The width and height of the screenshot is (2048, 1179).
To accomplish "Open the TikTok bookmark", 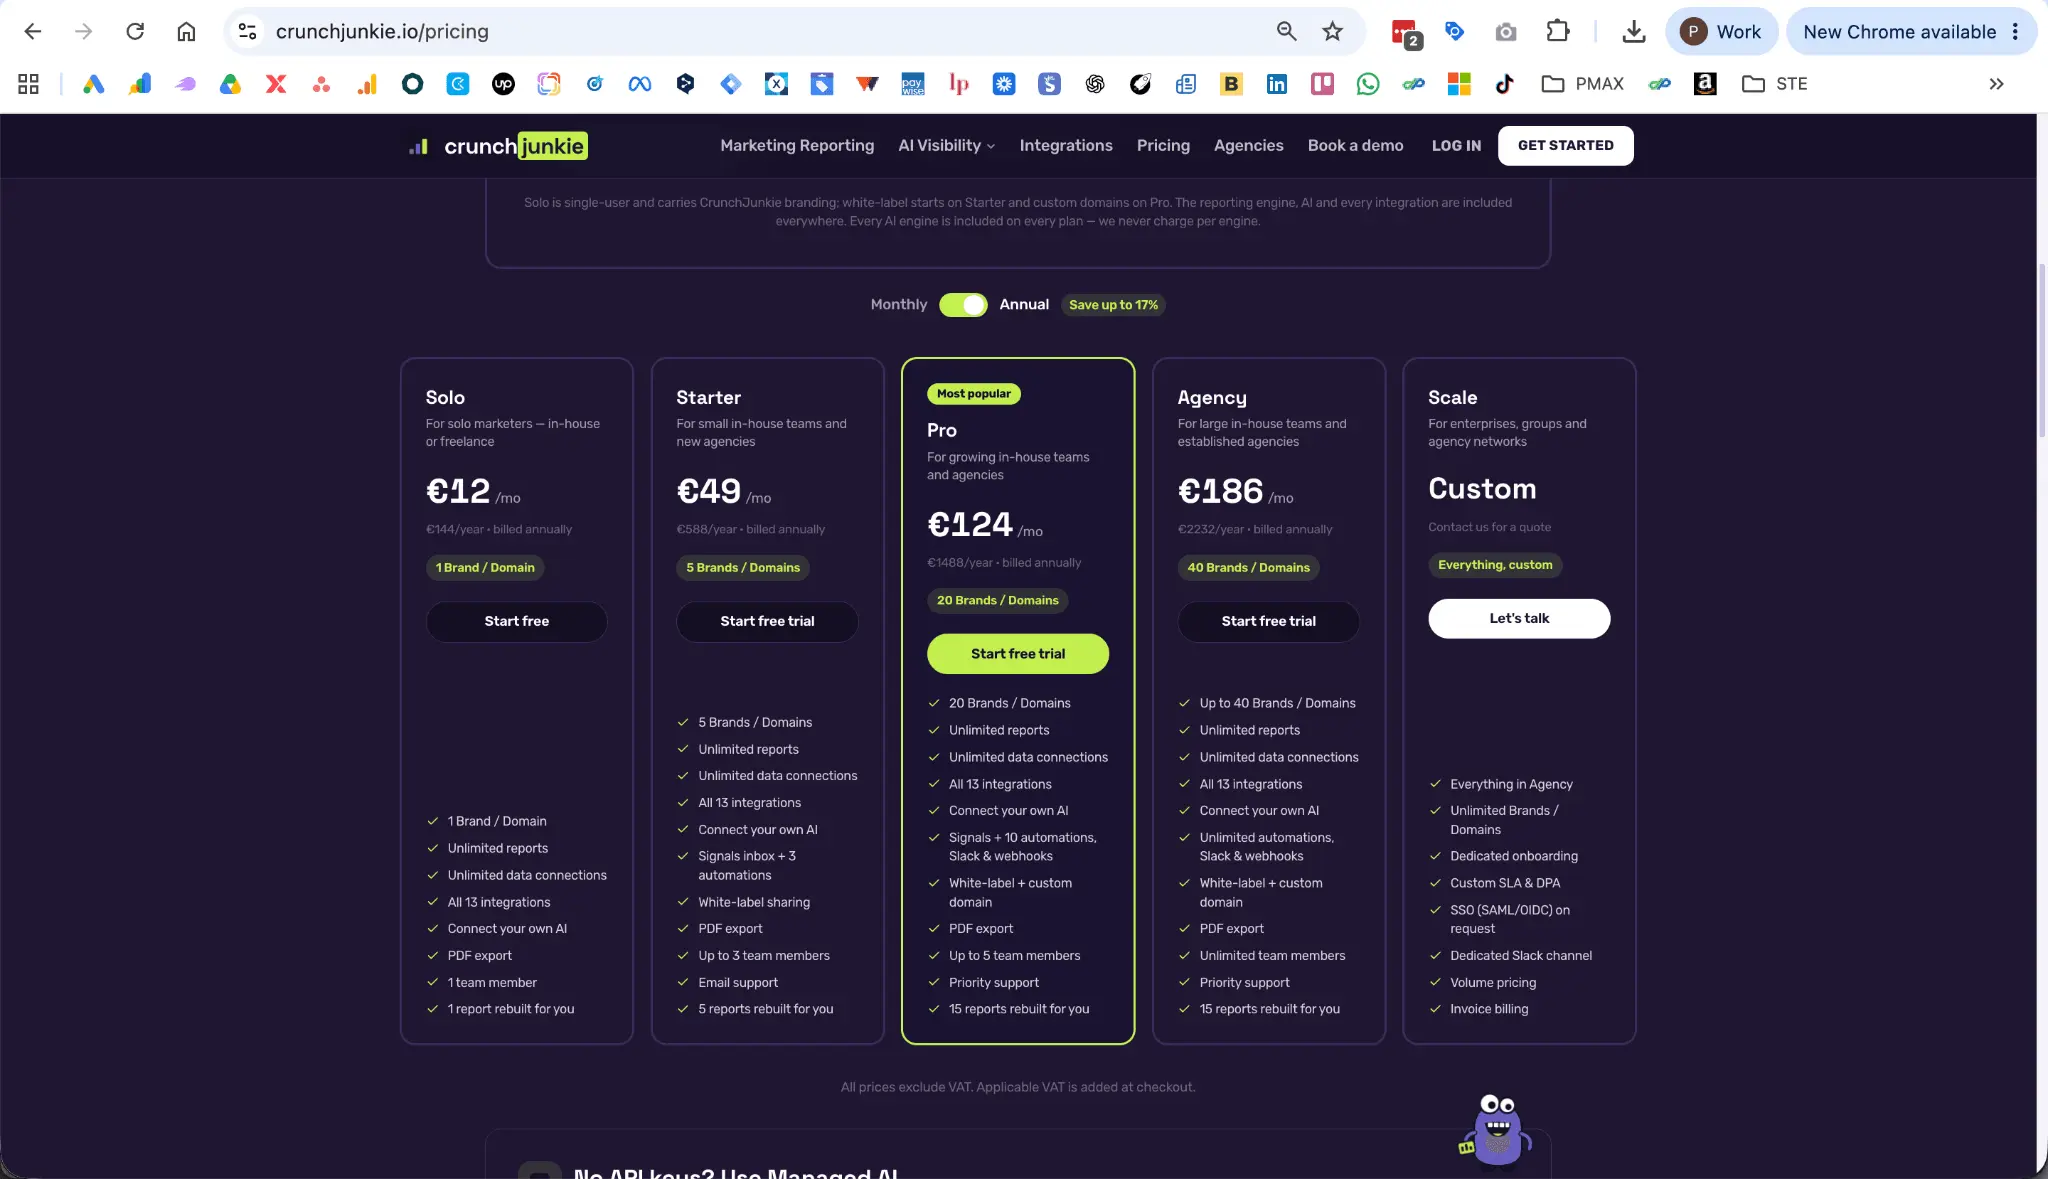I will point(1504,84).
